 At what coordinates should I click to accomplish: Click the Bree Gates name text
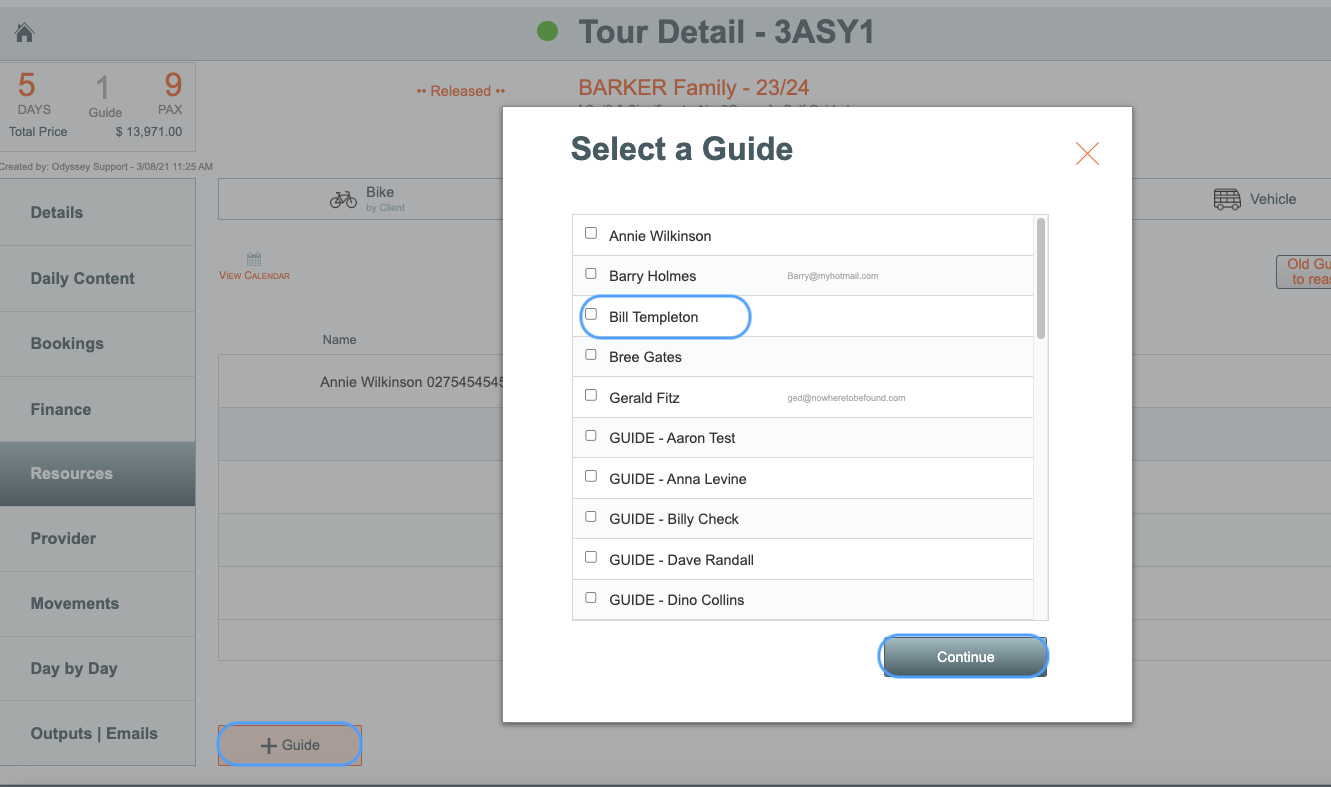(645, 357)
